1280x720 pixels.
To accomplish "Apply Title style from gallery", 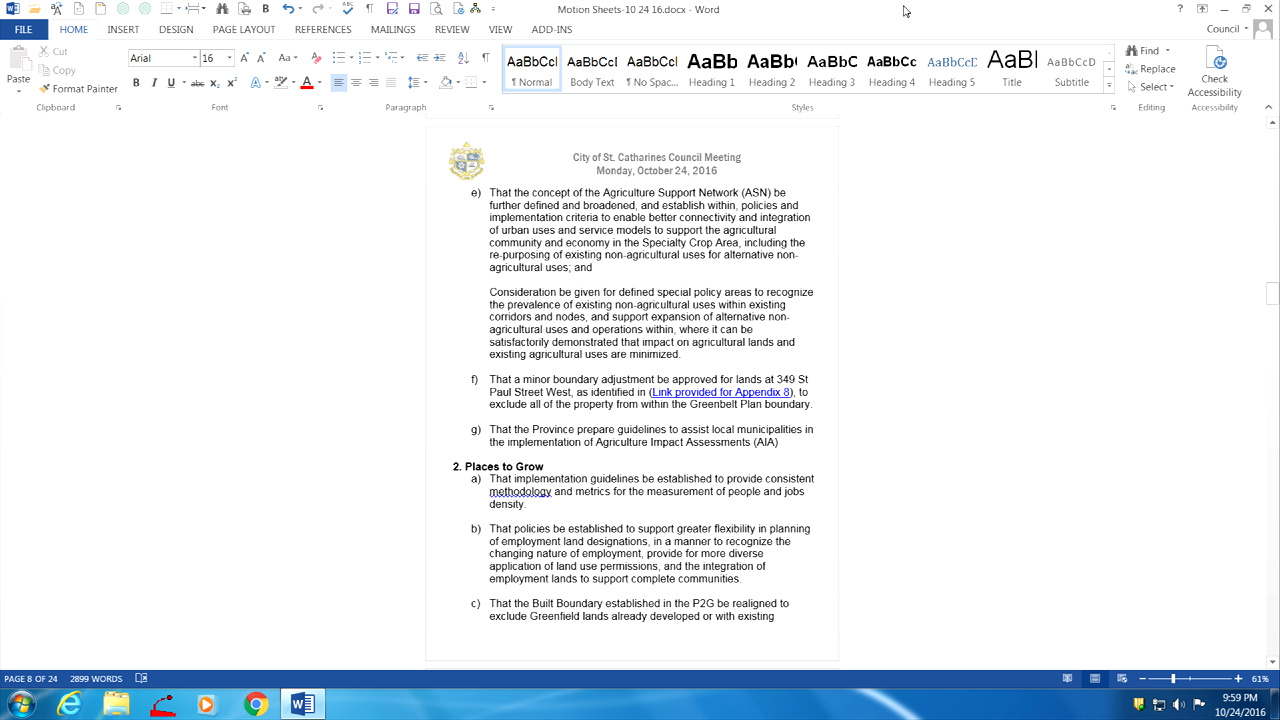I will [1012, 69].
